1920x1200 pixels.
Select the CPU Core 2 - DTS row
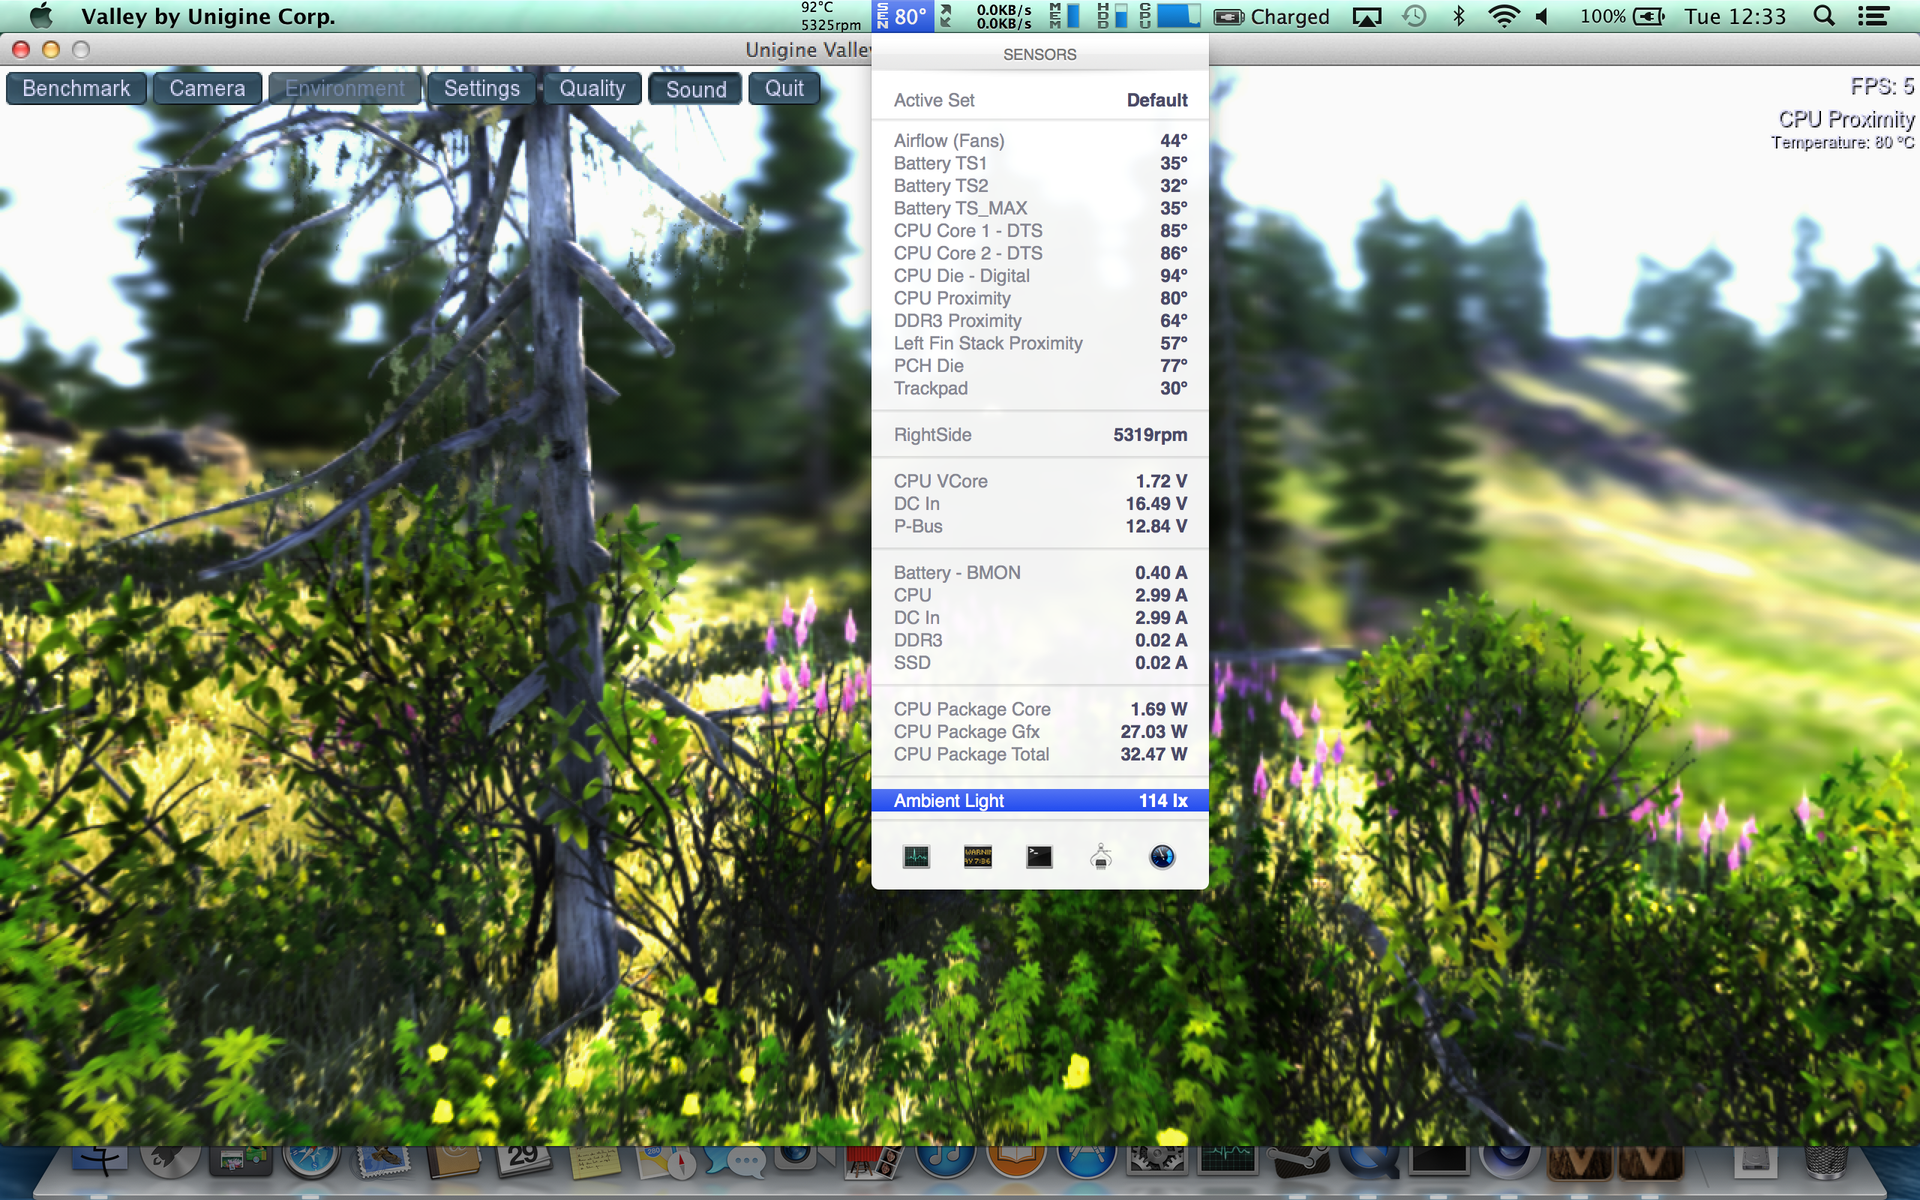[1040, 253]
